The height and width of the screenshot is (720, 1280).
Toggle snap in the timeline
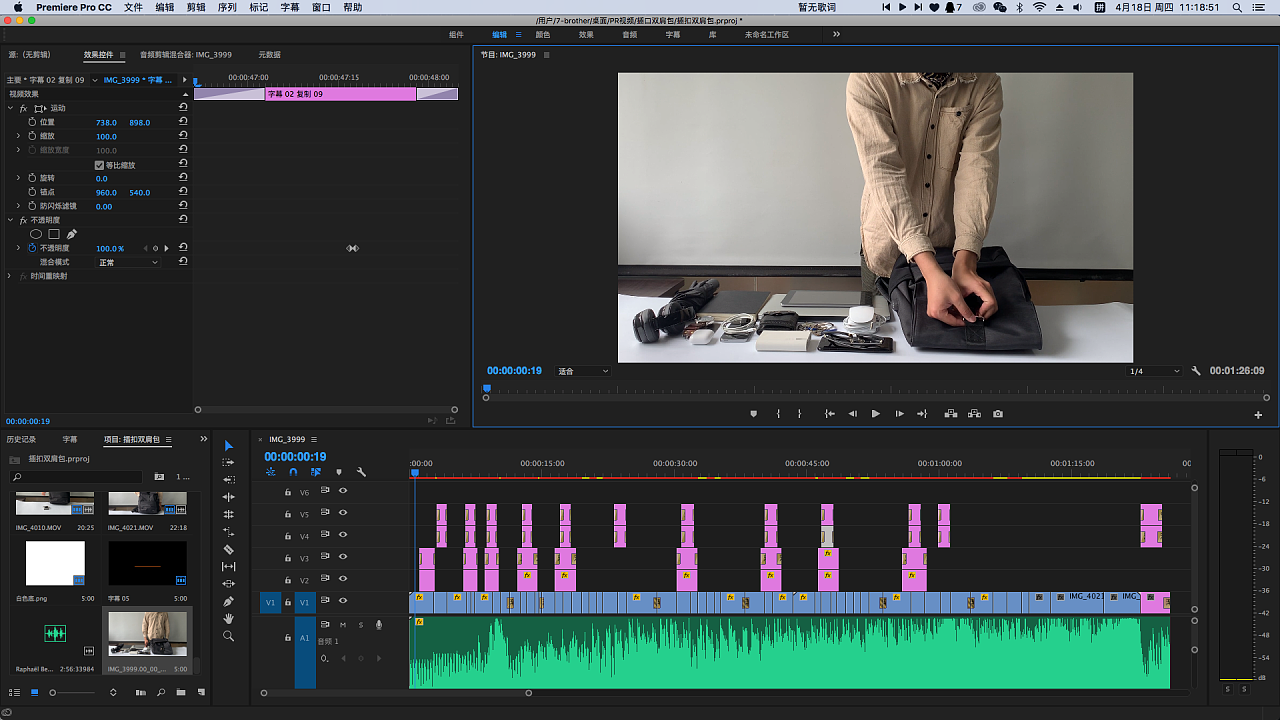(x=293, y=472)
